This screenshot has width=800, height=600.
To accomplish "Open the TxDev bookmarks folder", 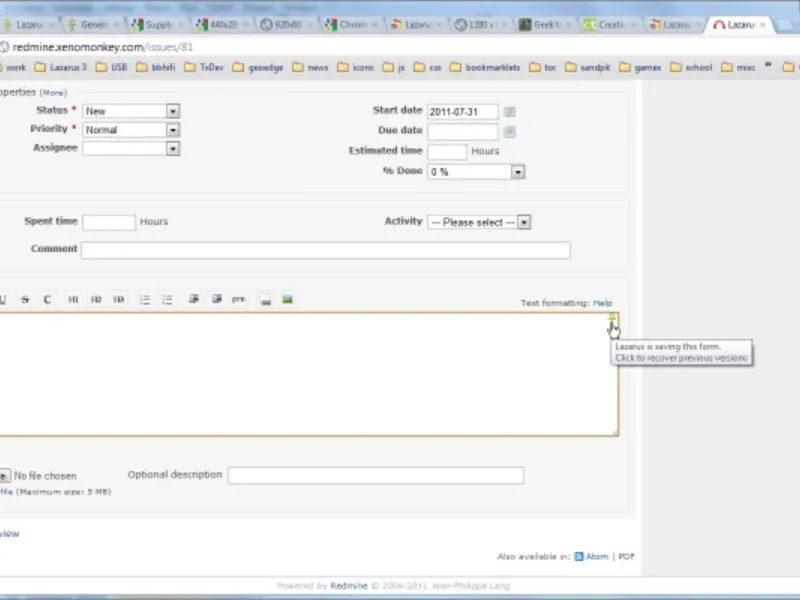I will click(204, 67).
